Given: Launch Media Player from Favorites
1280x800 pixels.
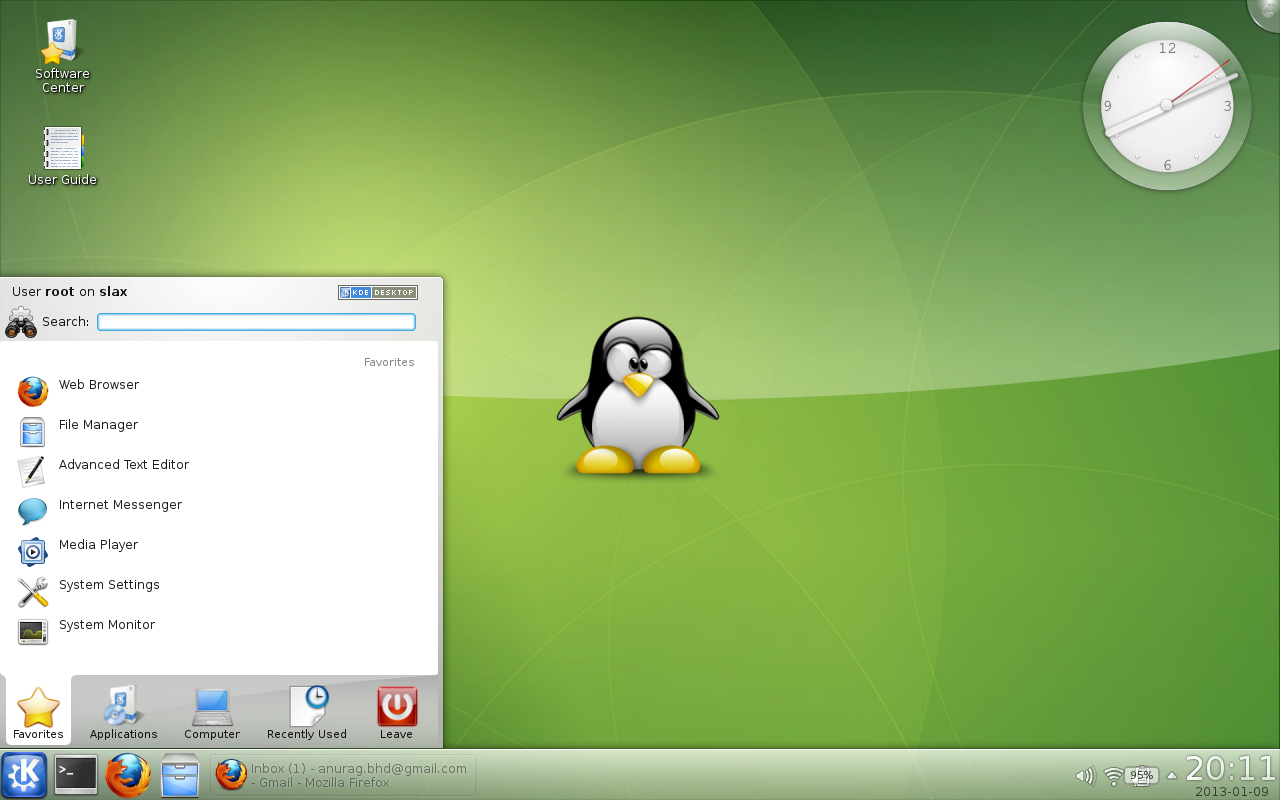Looking at the screenshot, I should (x=98, y=546).
